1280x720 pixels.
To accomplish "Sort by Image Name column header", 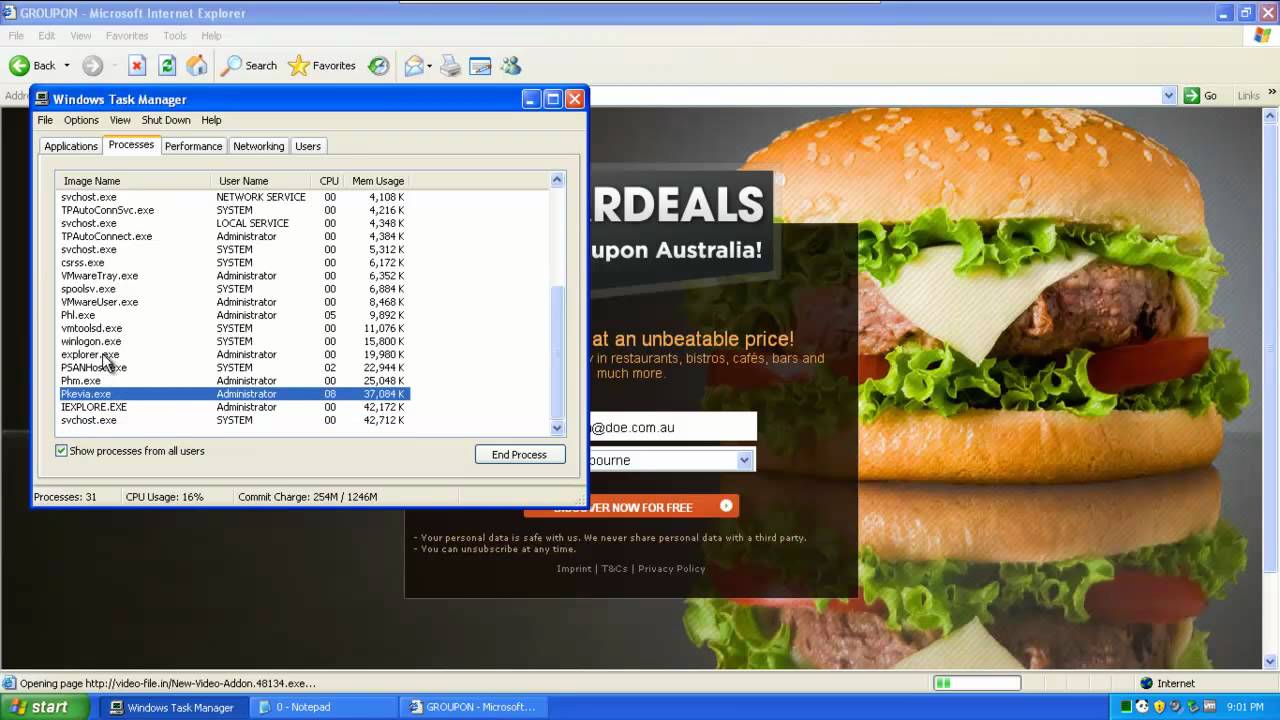I will coord(133,181).
